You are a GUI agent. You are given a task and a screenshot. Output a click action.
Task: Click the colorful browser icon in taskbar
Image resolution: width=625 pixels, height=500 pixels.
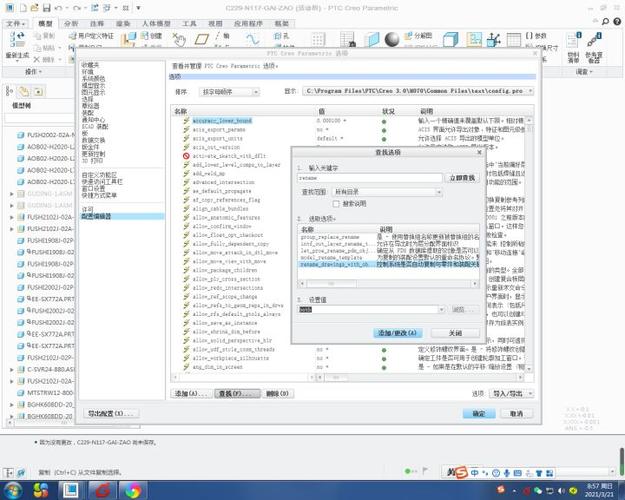click(x=132, y=490)
